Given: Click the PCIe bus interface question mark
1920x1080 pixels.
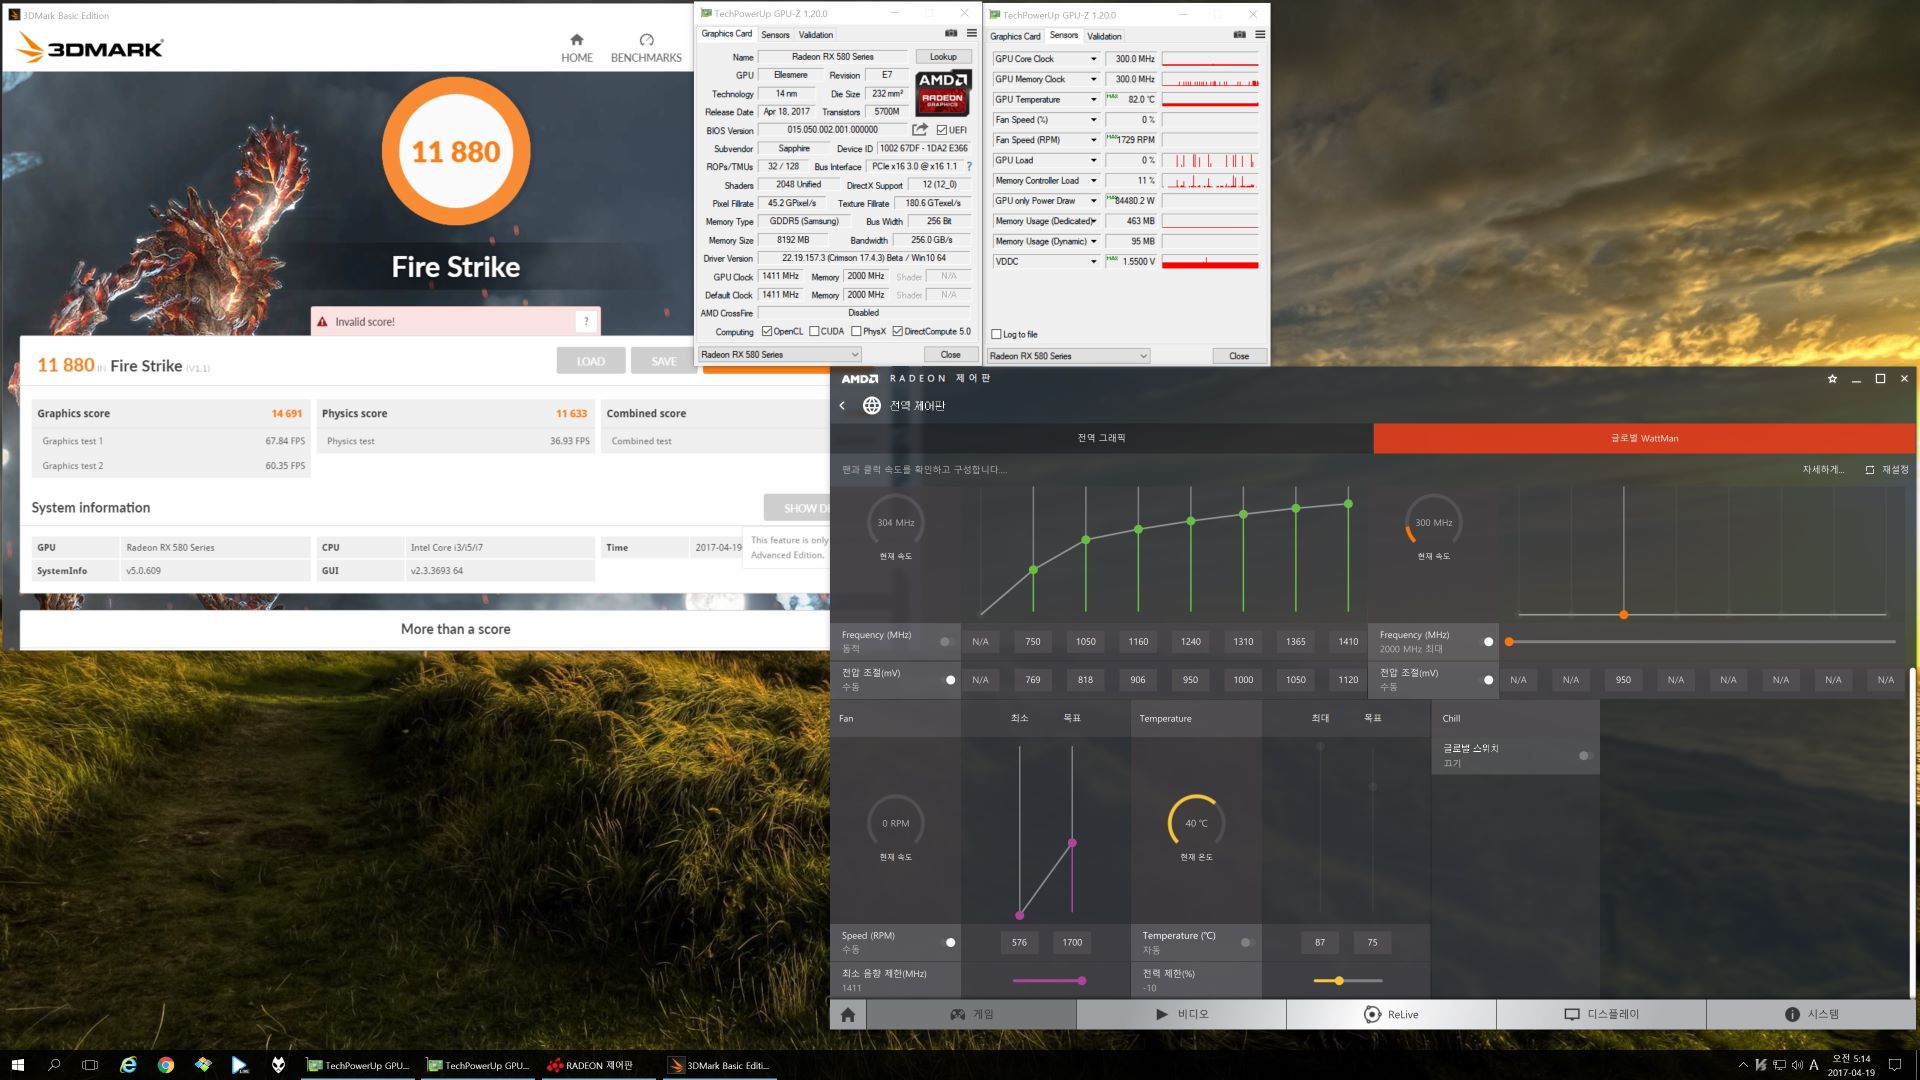Looking at the screenshot, I should (969, 167).
